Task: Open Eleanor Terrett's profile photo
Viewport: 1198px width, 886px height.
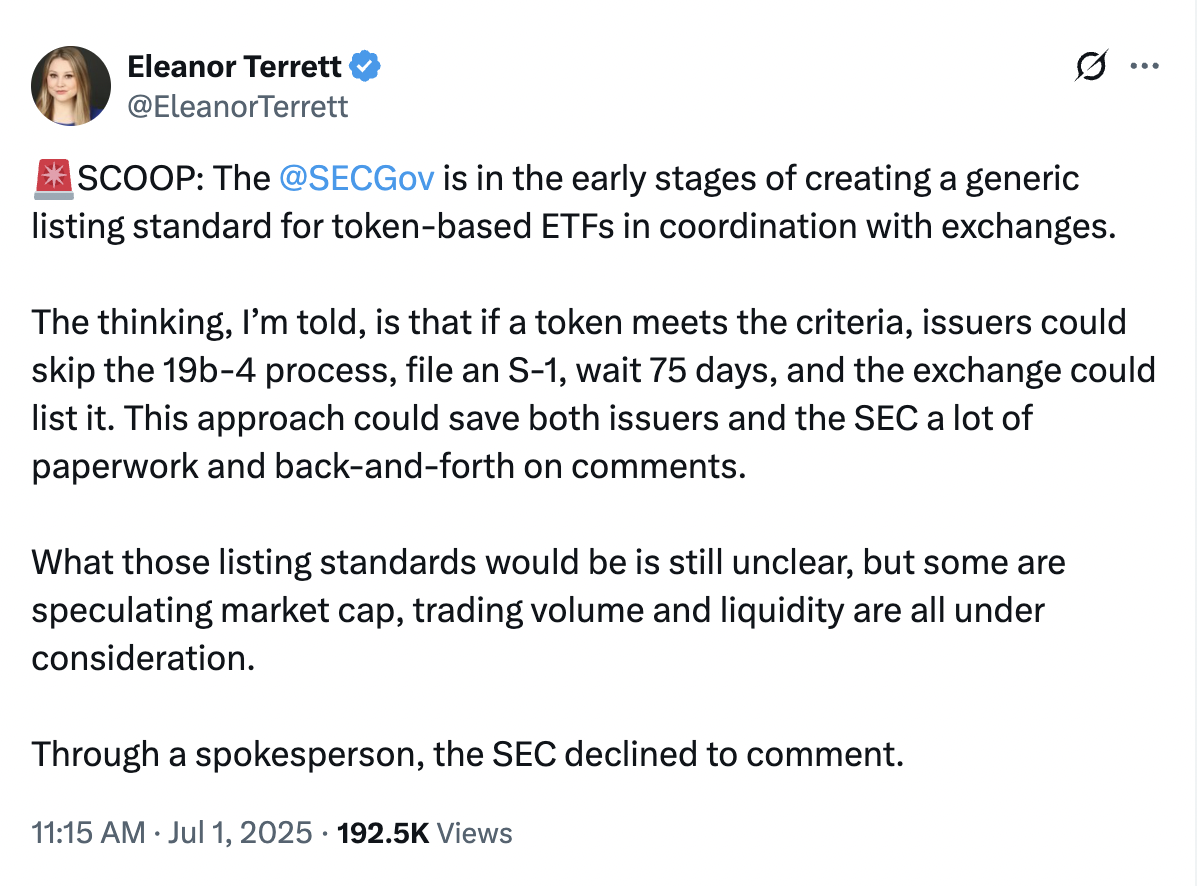Action: point(70,85)
